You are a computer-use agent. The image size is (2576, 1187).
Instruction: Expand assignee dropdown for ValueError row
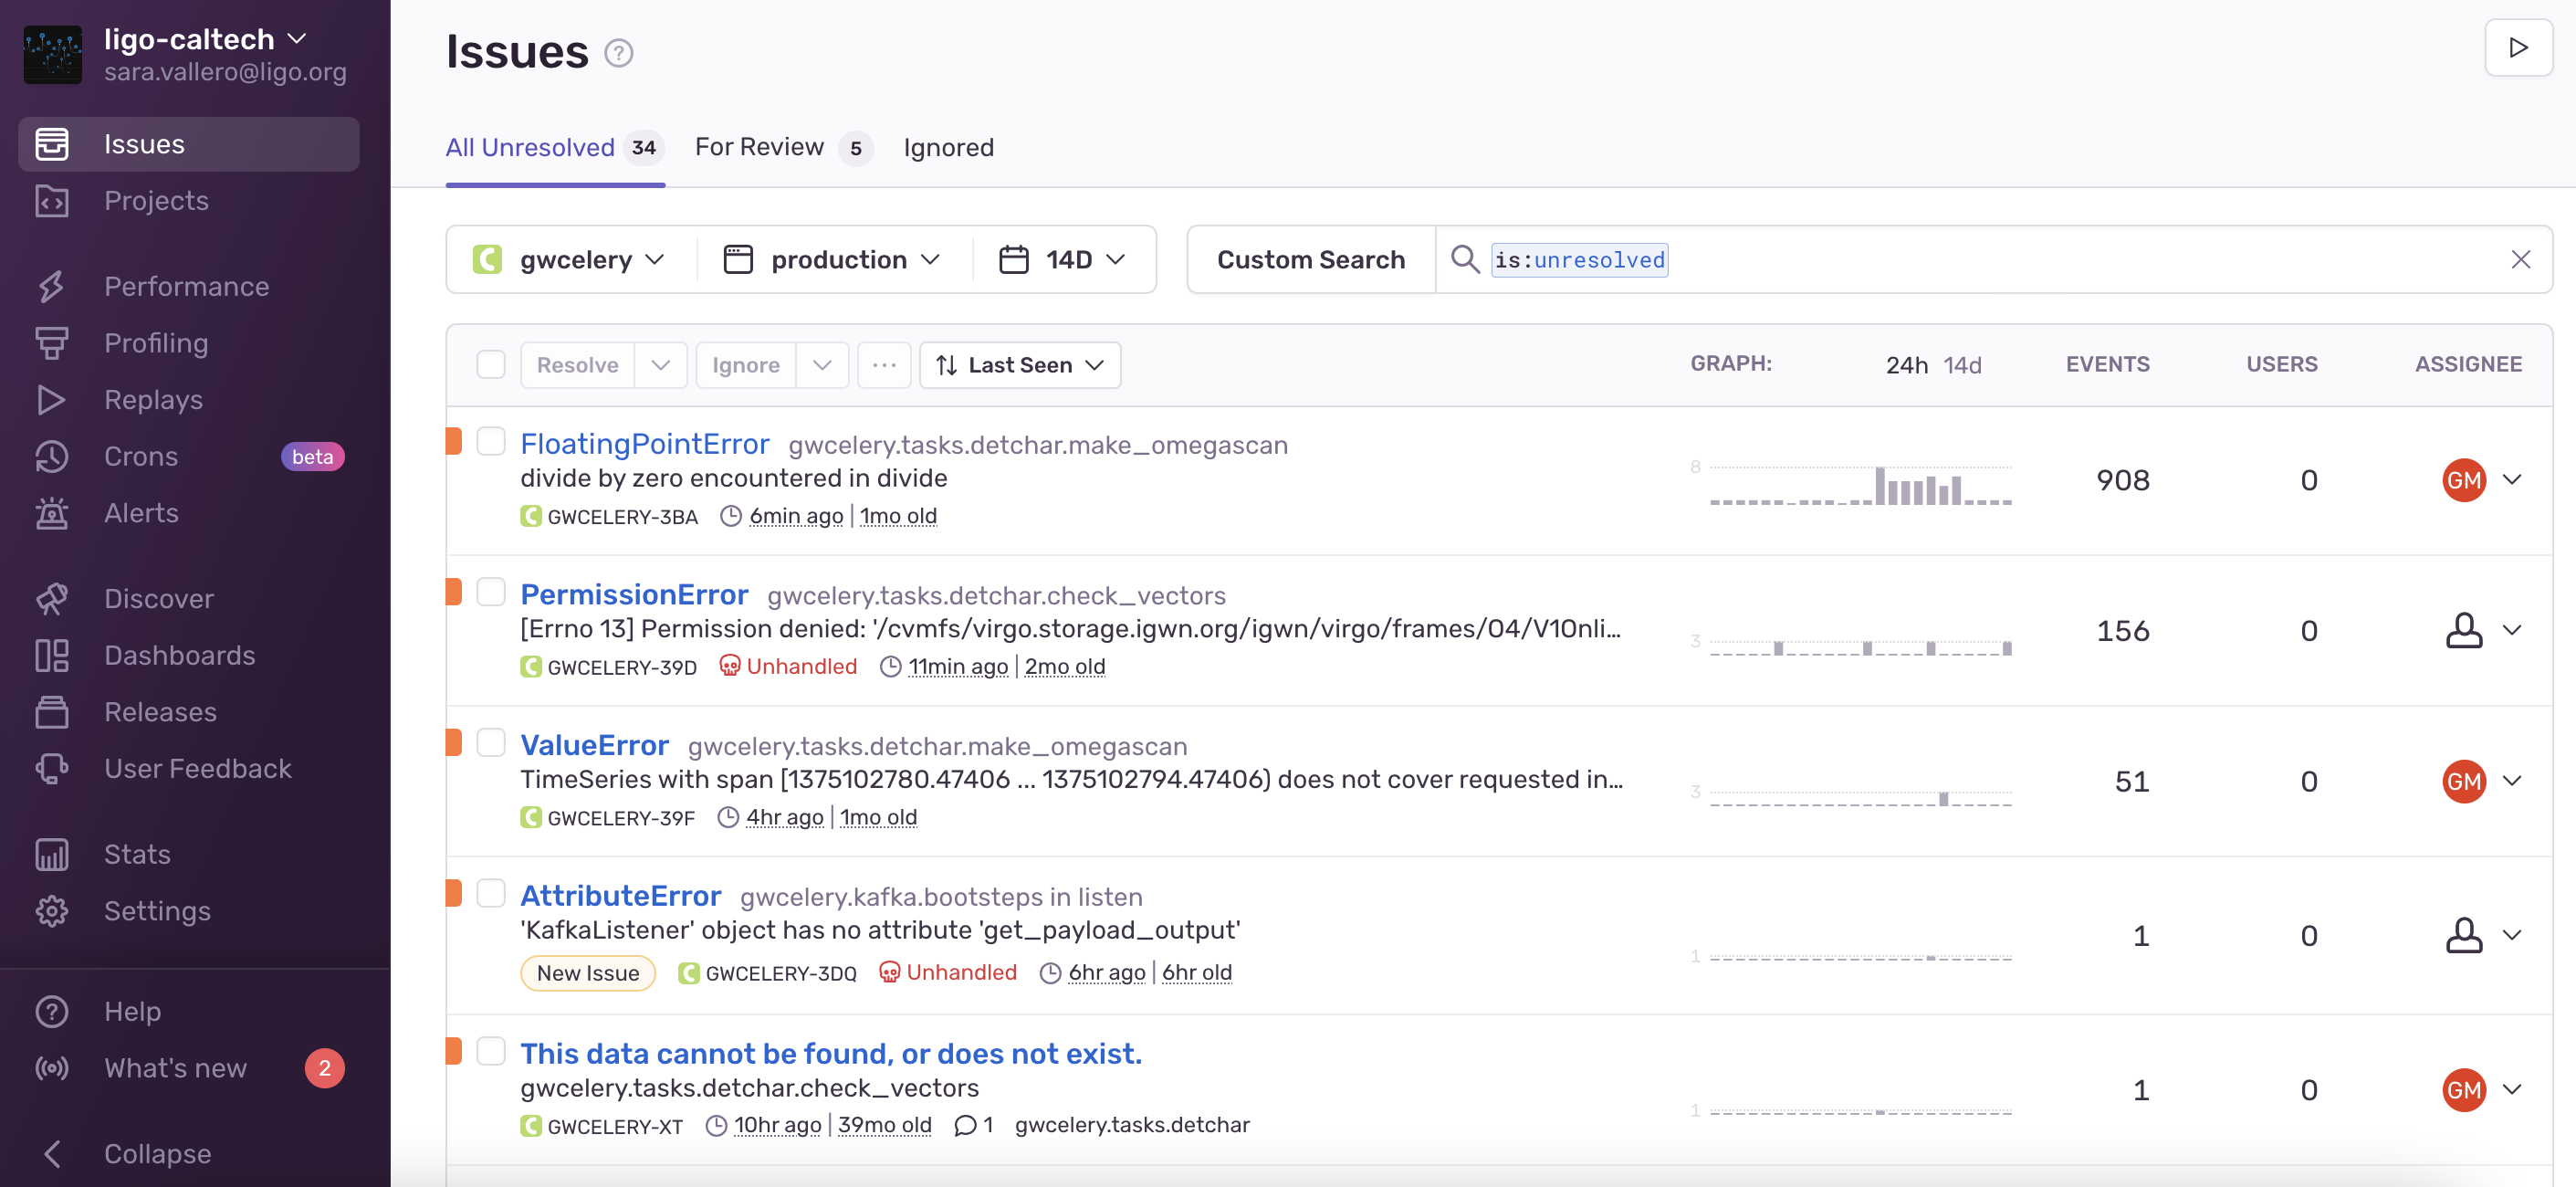pos(2512,781)
